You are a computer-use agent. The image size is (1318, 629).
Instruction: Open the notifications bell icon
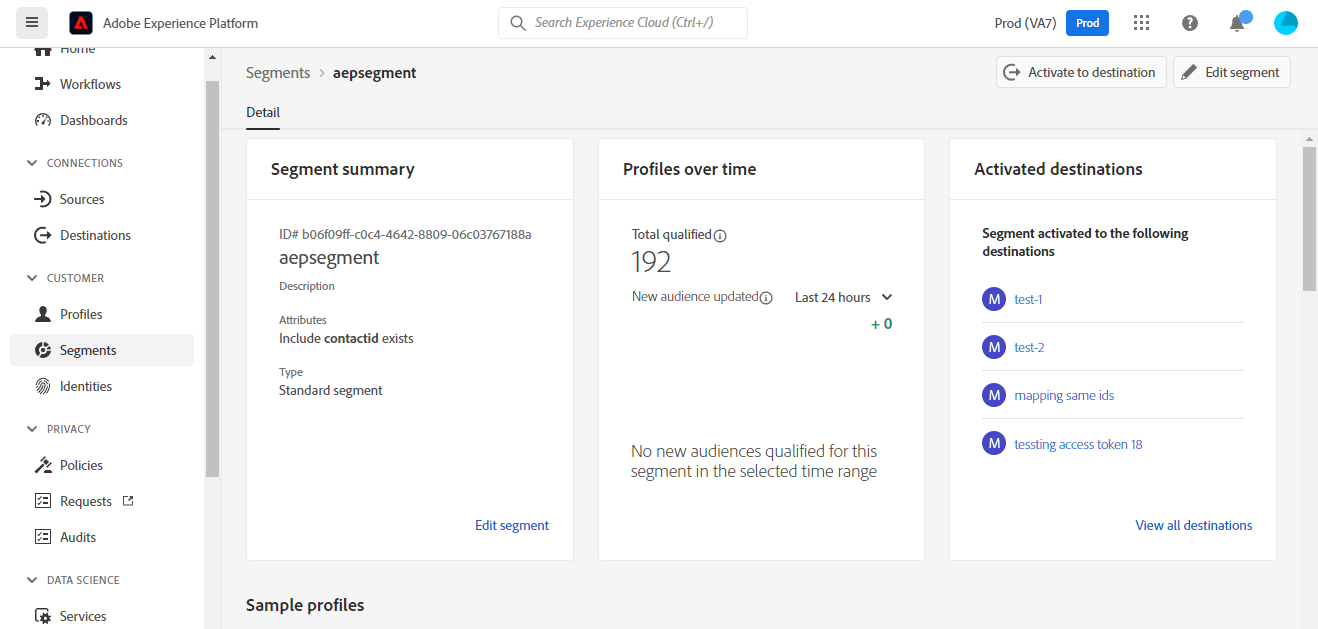(x=1237, y=23)
